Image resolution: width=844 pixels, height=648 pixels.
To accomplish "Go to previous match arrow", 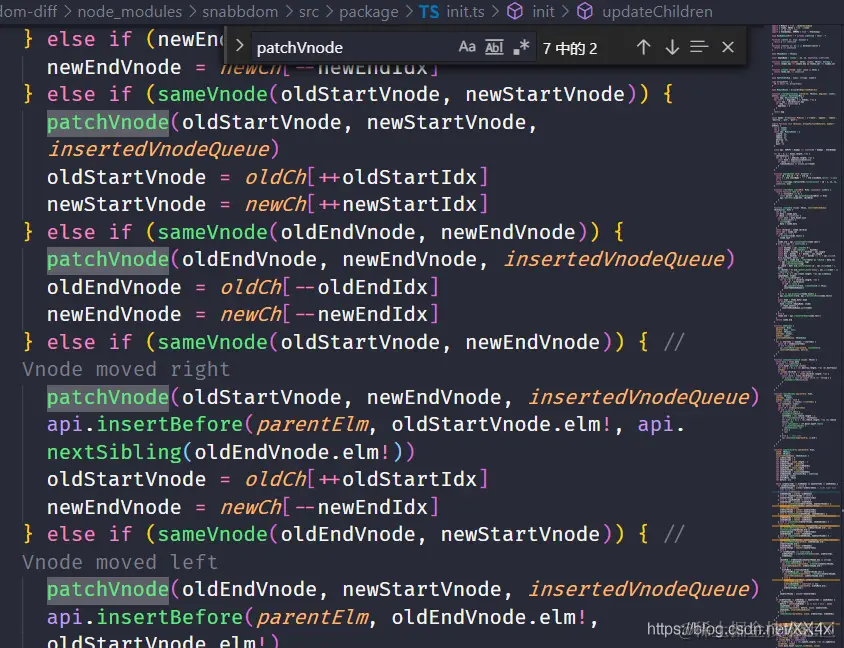I will (x=643, y=47).
